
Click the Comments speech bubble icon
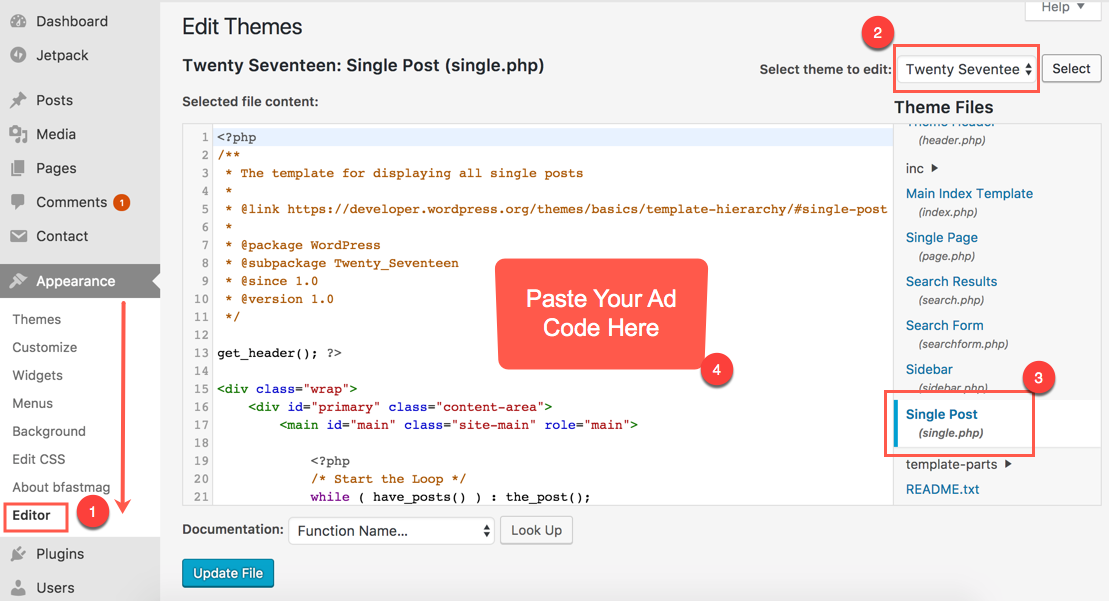(18, 202)
